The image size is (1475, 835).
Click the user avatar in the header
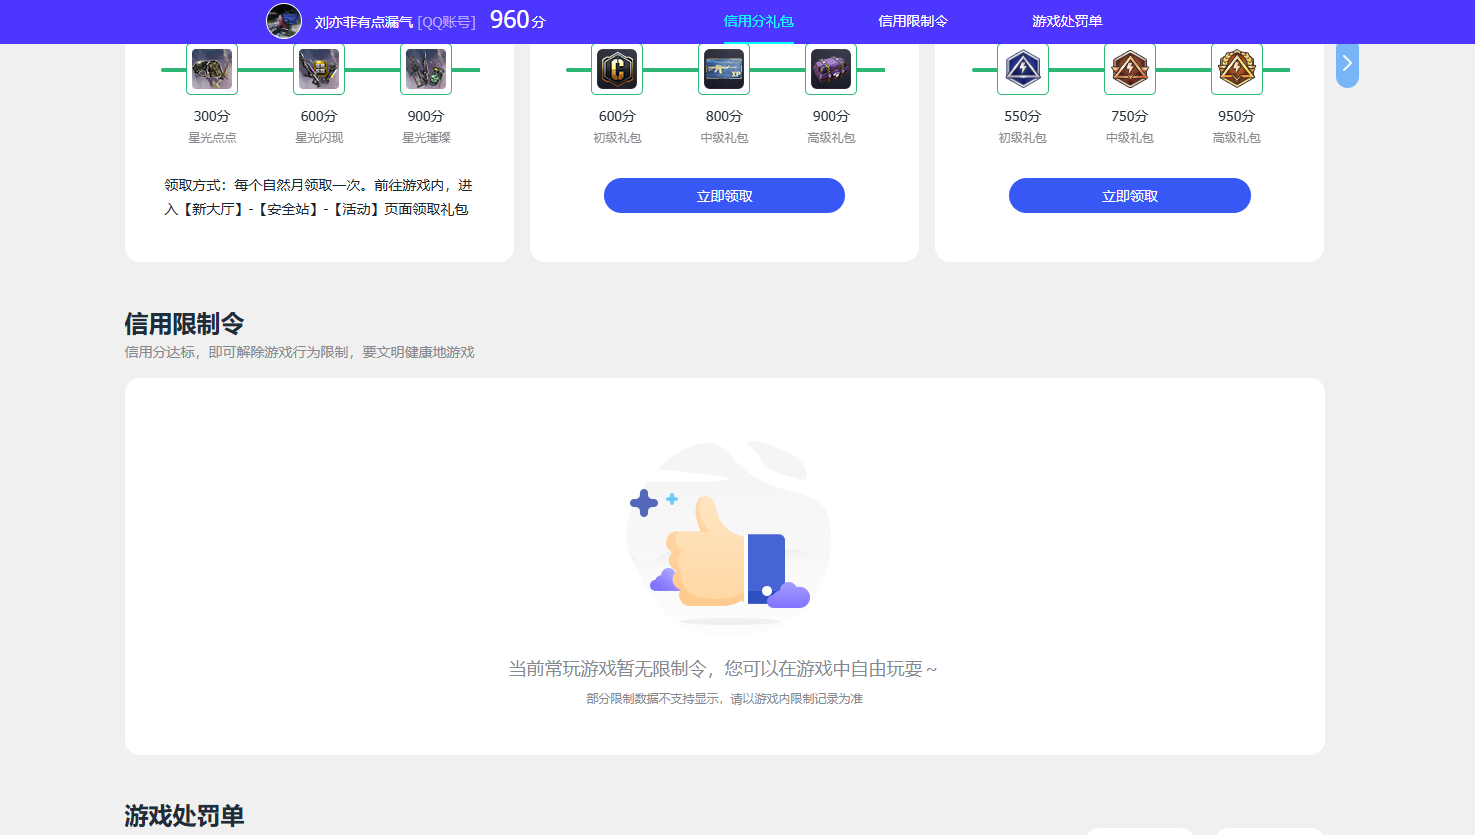284,20
